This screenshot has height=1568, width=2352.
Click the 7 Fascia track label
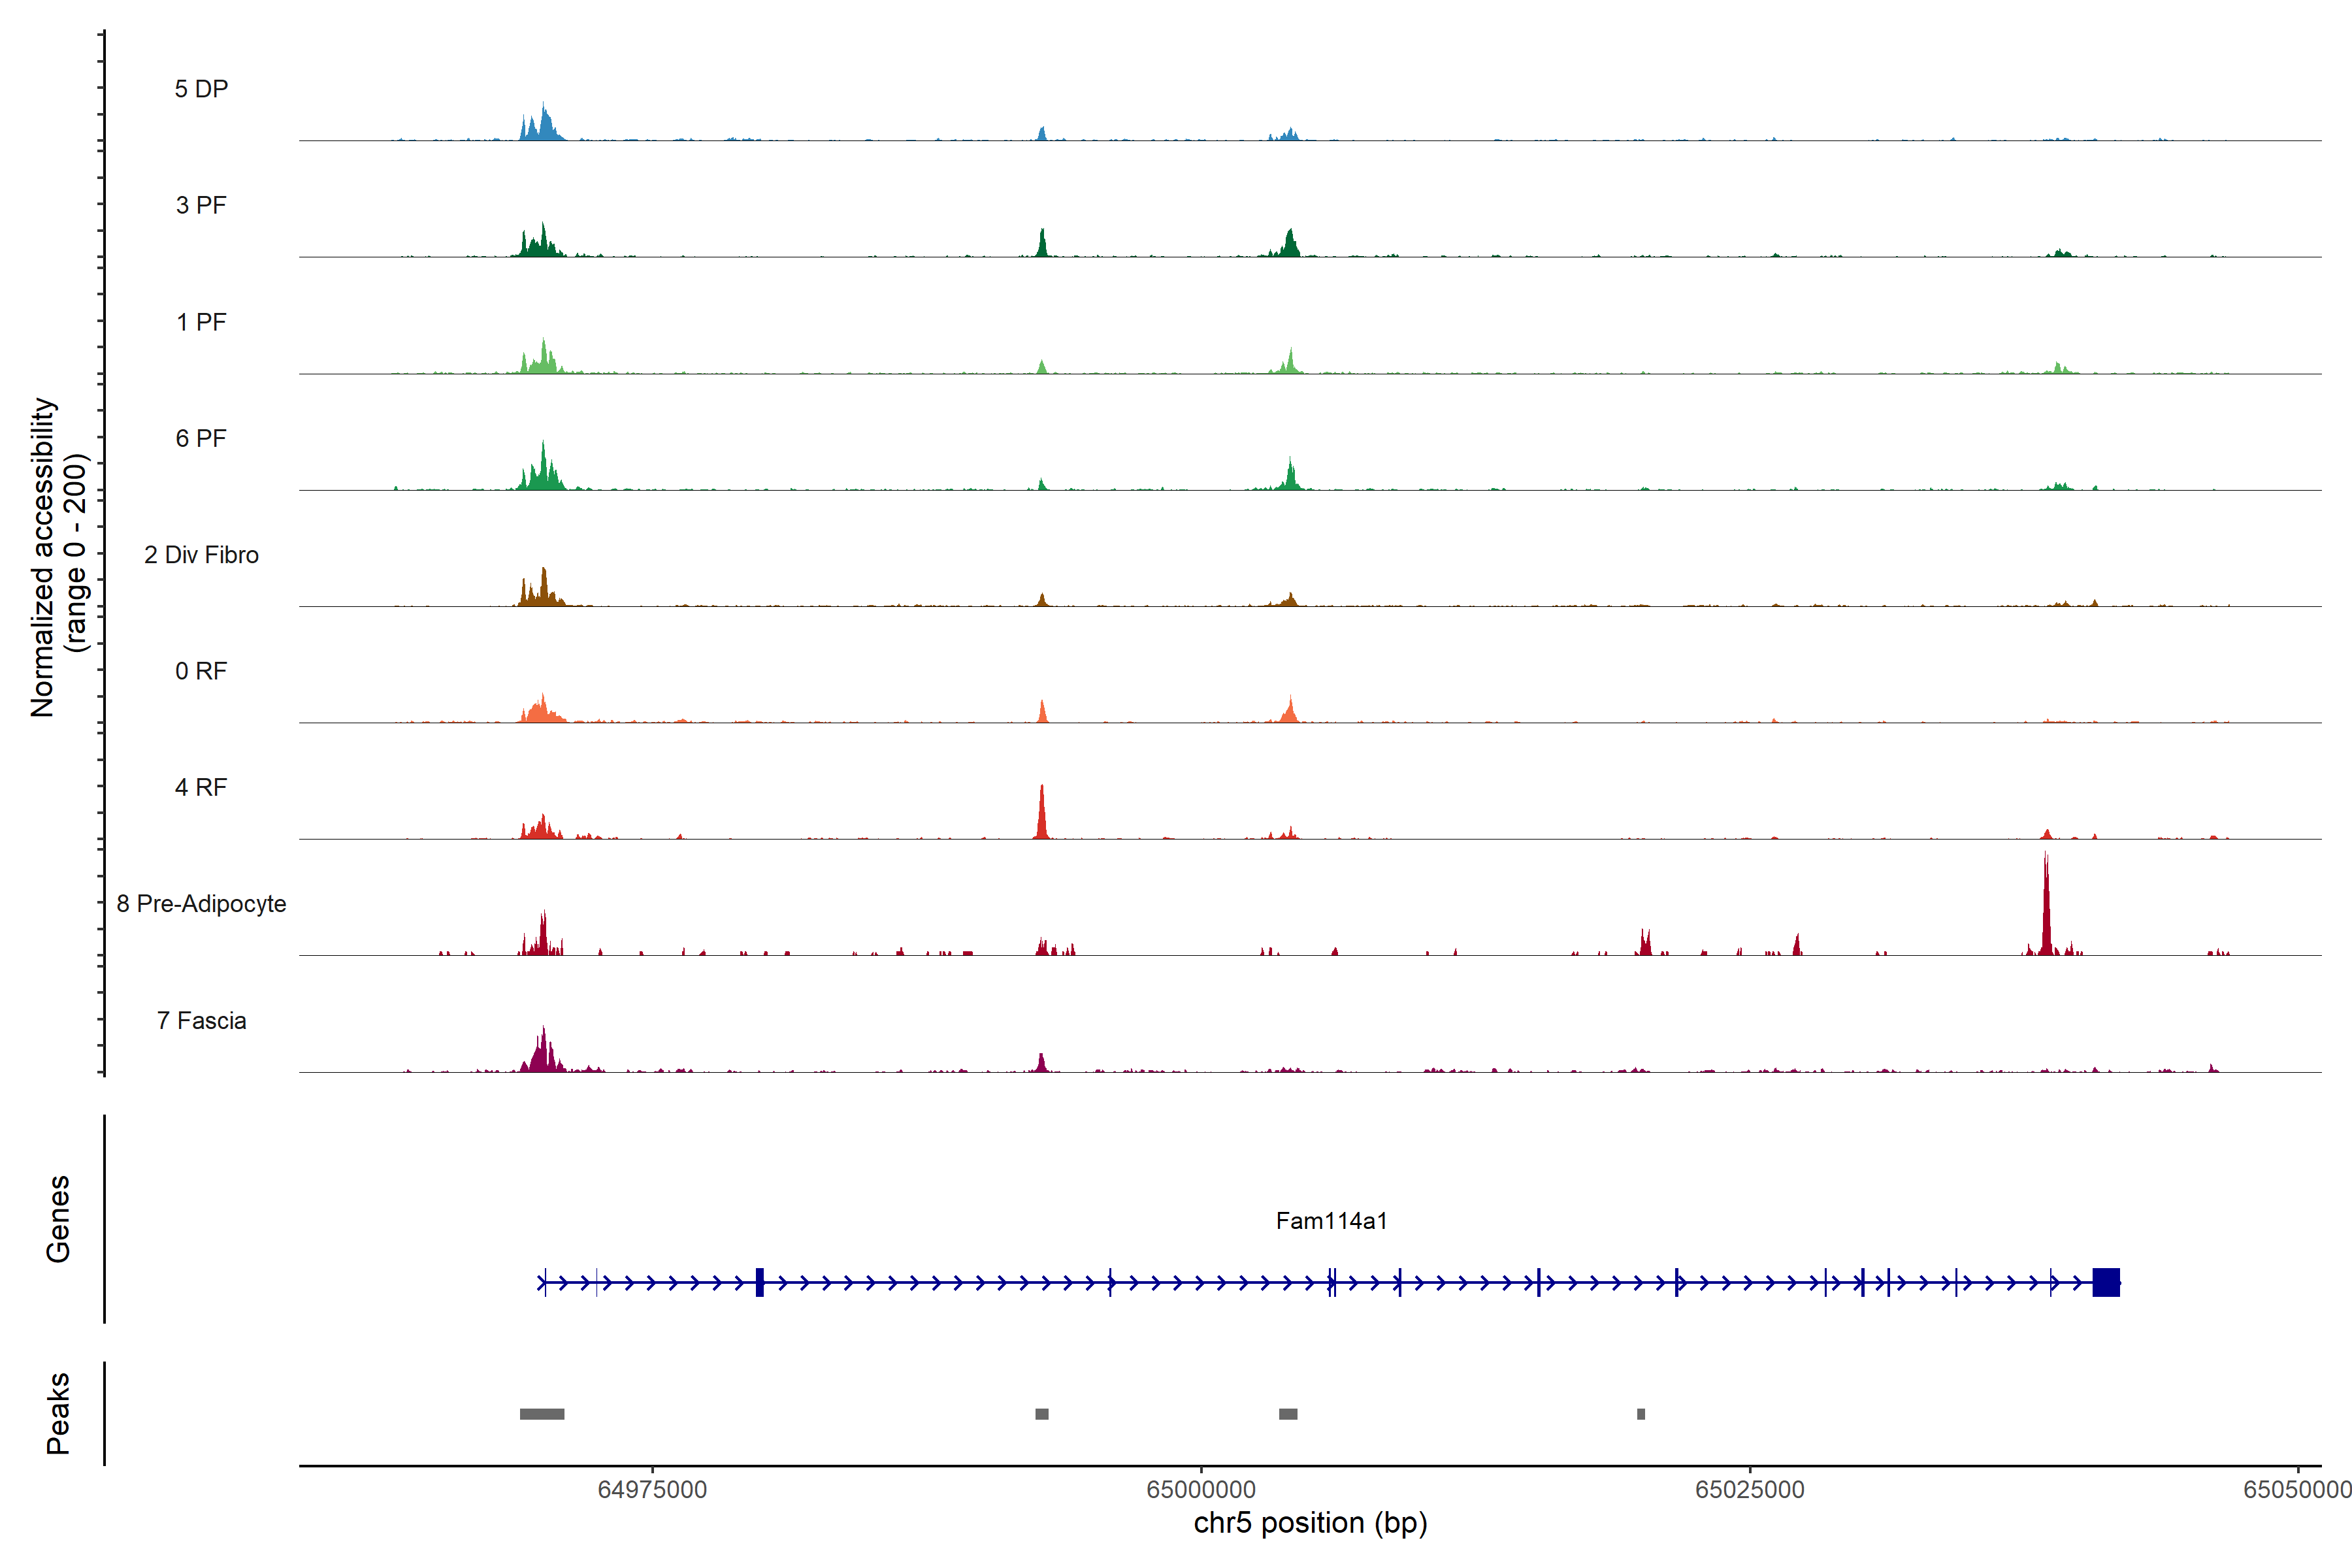point(201,1020)
